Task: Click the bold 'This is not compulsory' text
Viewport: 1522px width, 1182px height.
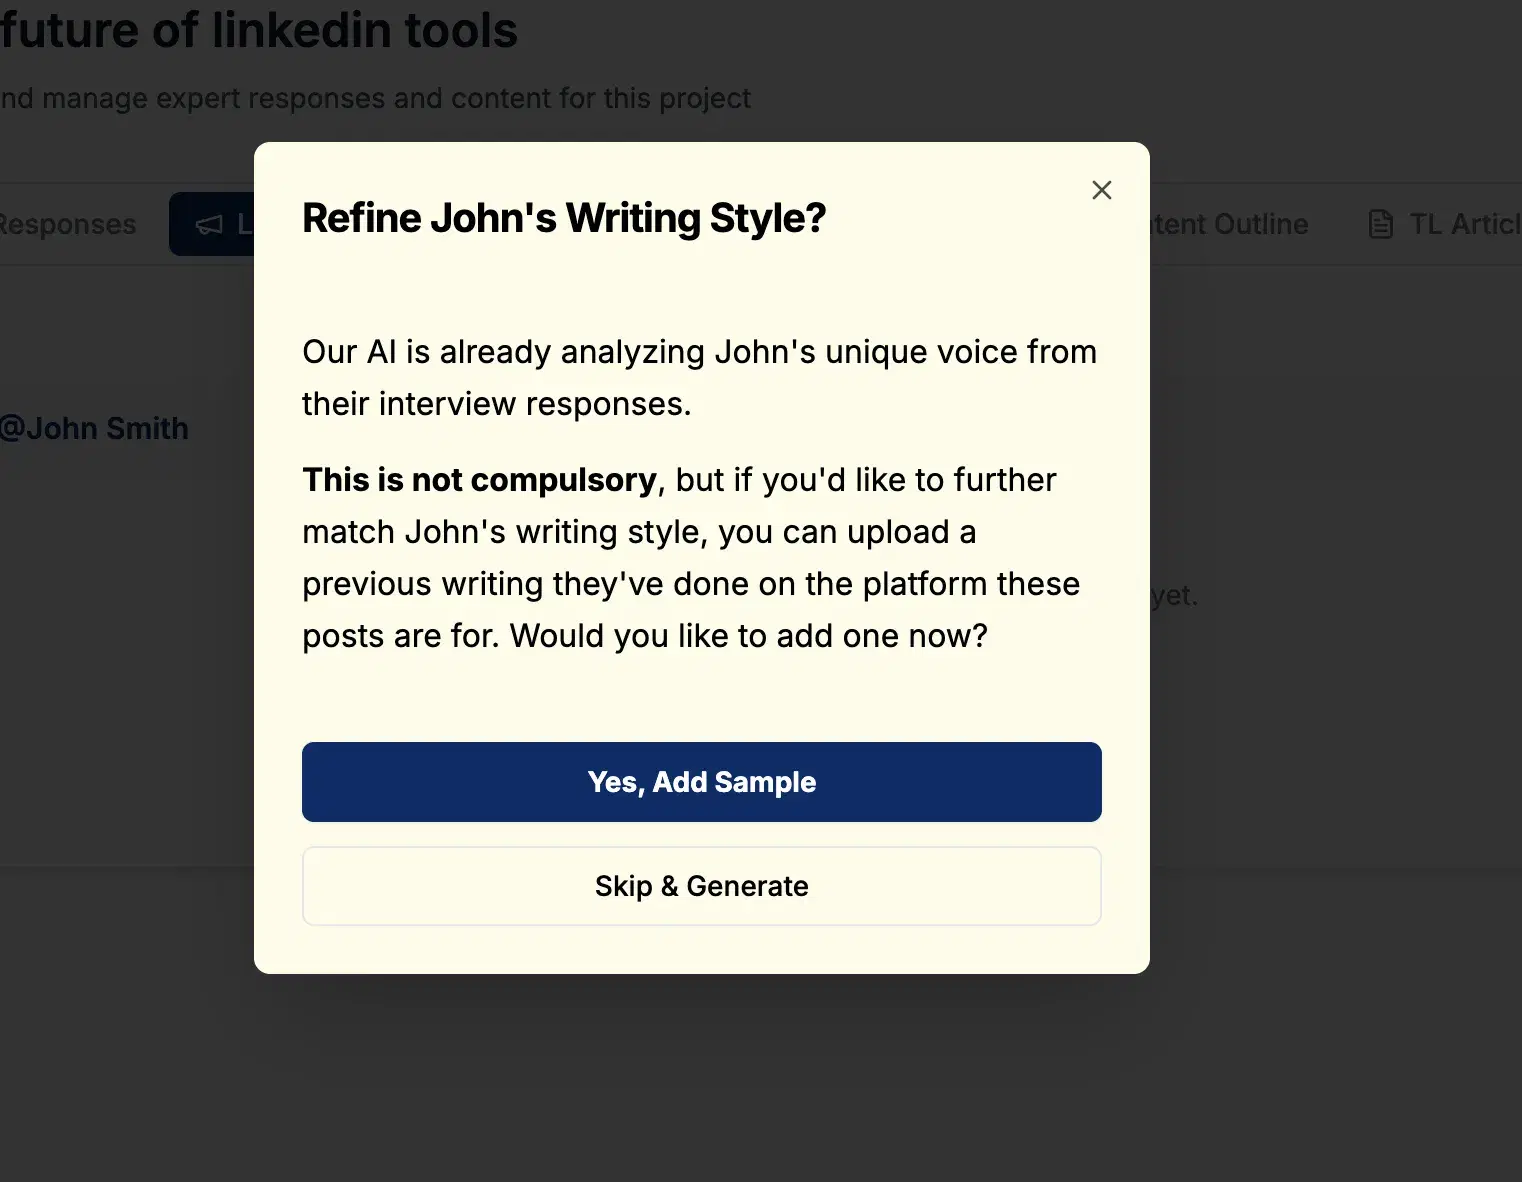Action: click(x=479, y=480)
